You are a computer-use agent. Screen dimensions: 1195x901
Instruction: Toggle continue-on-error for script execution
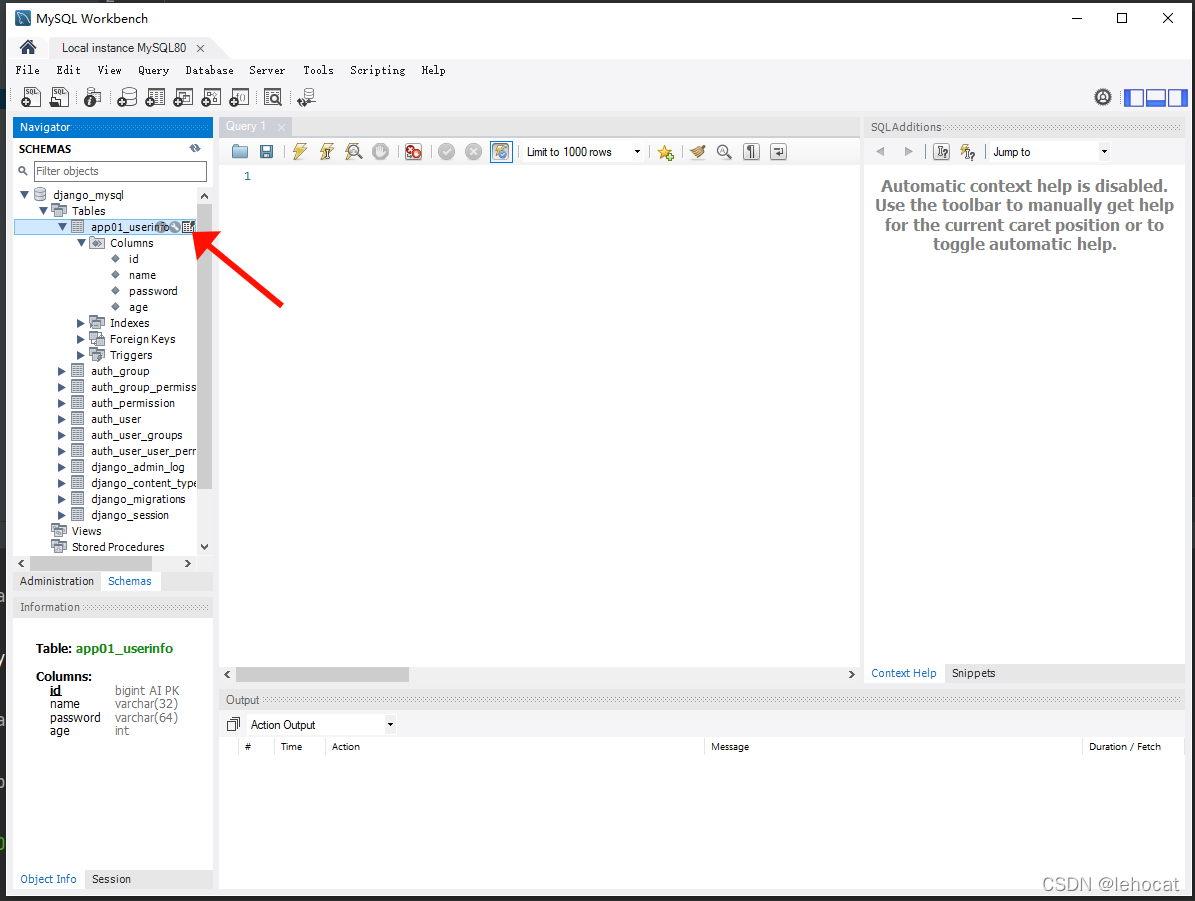click(x=413, y=152)
